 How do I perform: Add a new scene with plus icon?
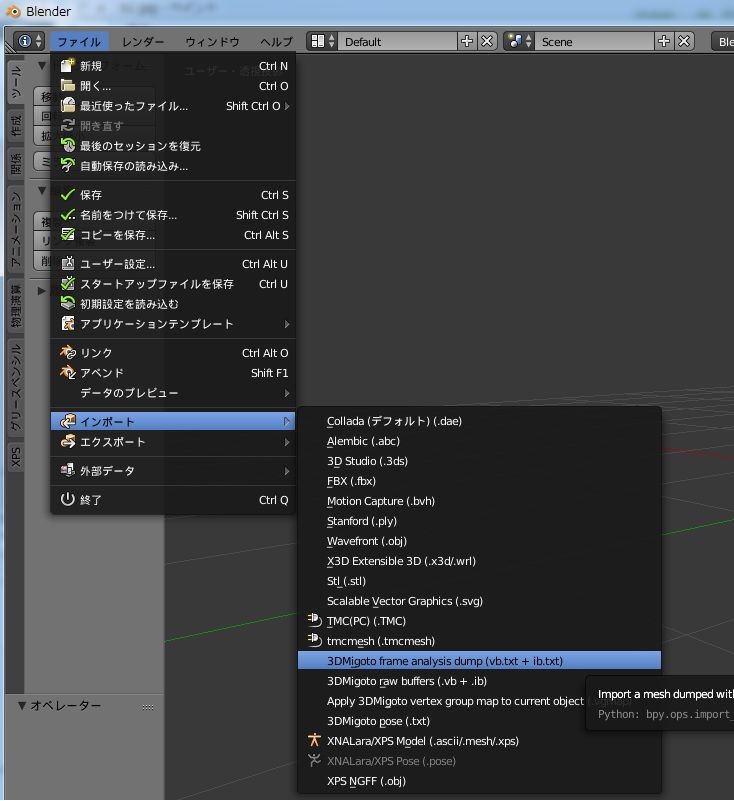tap(664, 41)
